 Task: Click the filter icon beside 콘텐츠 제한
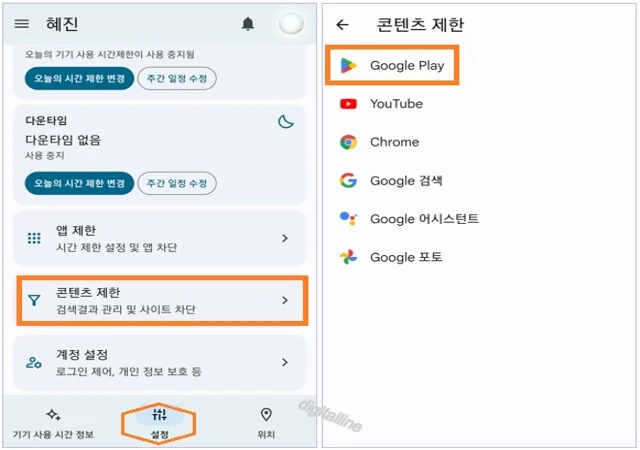[34, 301]
